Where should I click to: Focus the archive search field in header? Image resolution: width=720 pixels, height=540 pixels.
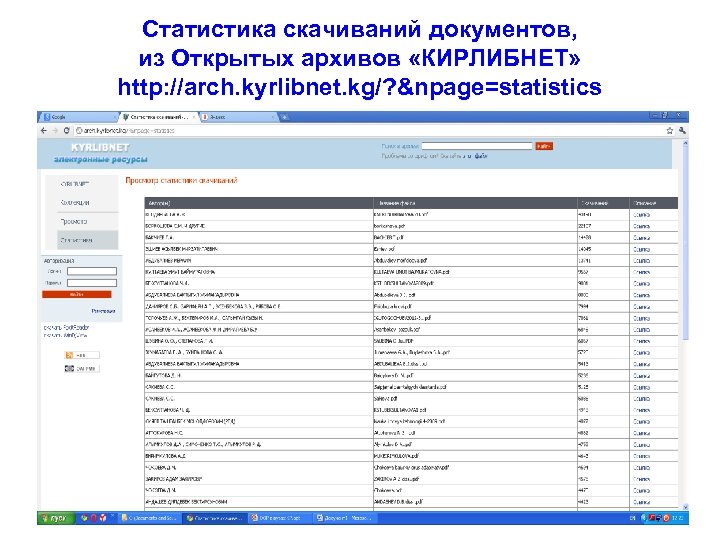(477, 146)
